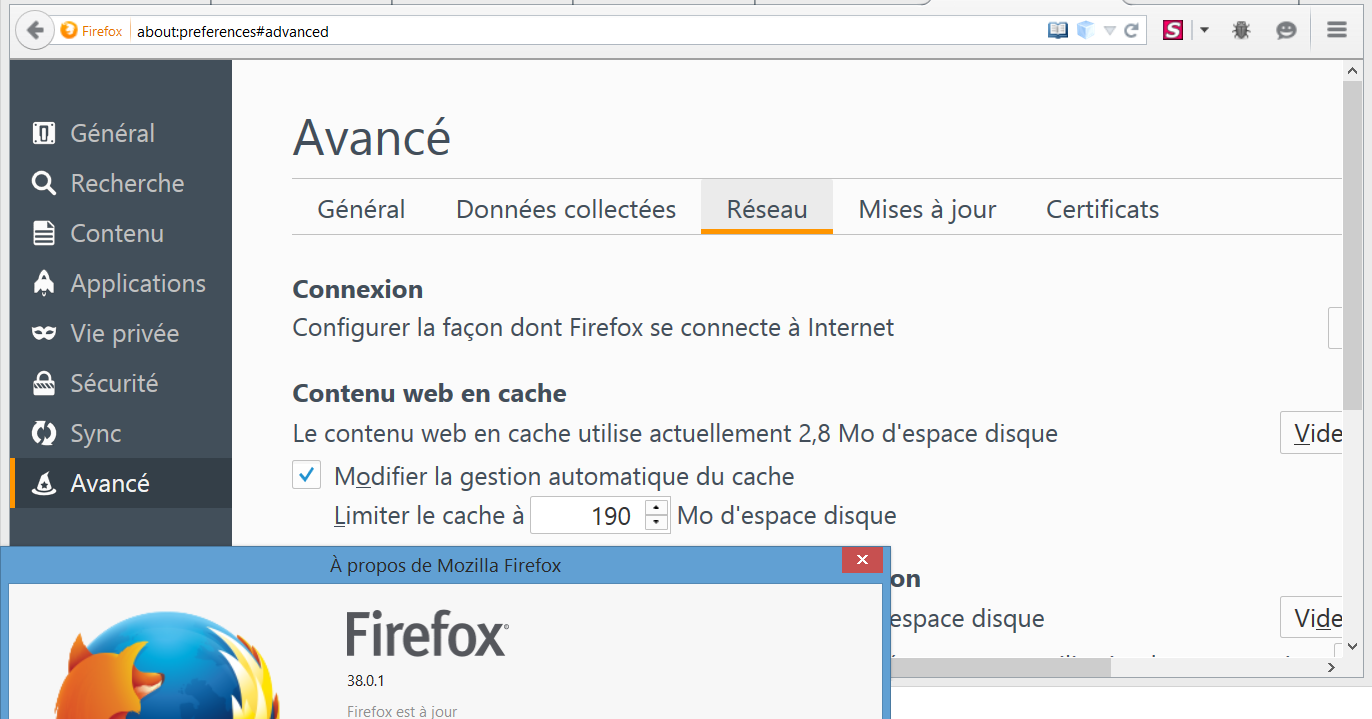Select Avancé in the sidebar

coord(121,483)
